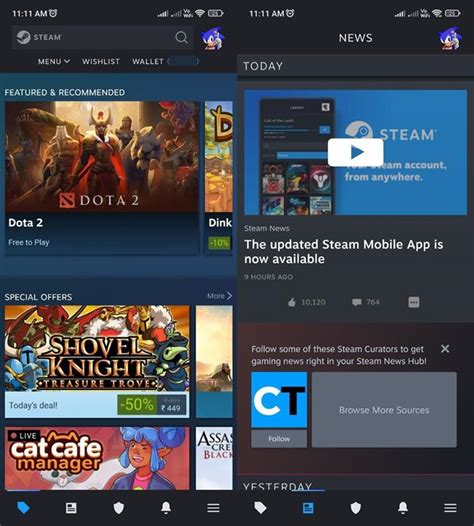Open hamburger menu on left screen

click(213, 508)
